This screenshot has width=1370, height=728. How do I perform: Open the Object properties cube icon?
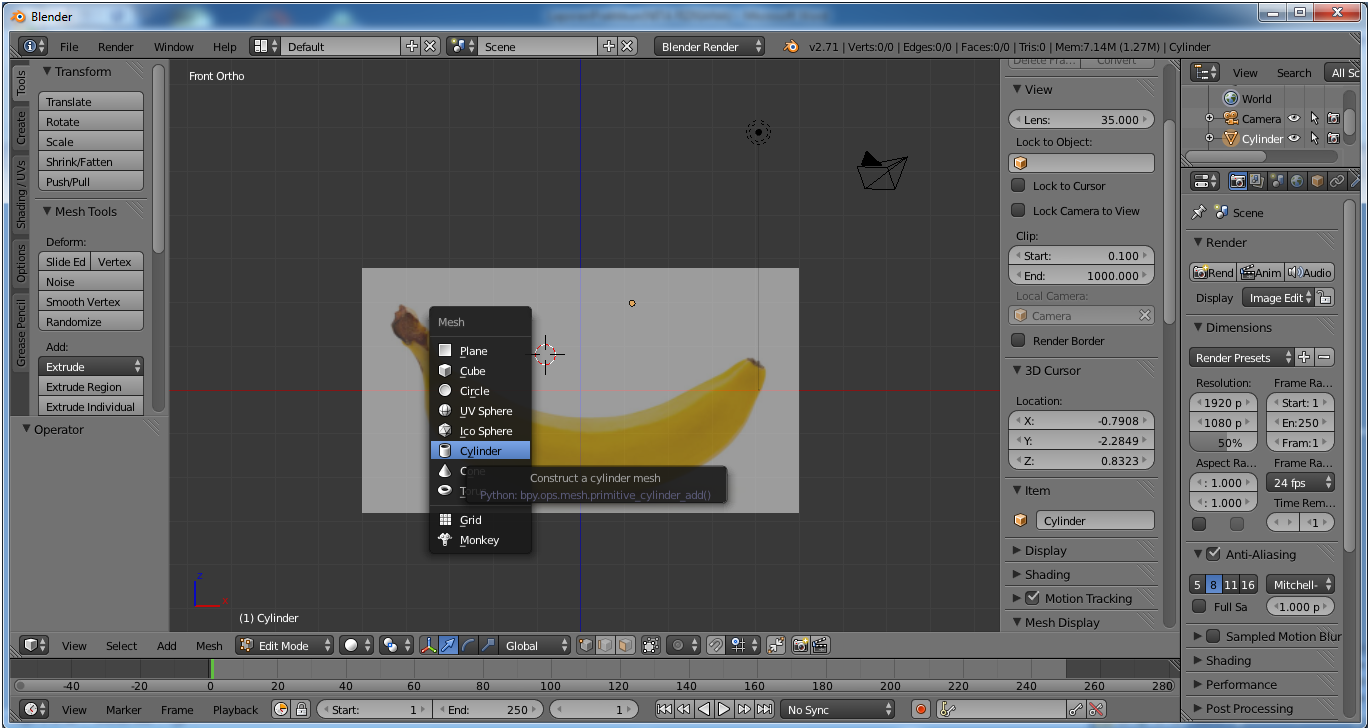click(x=1317, y=181)
